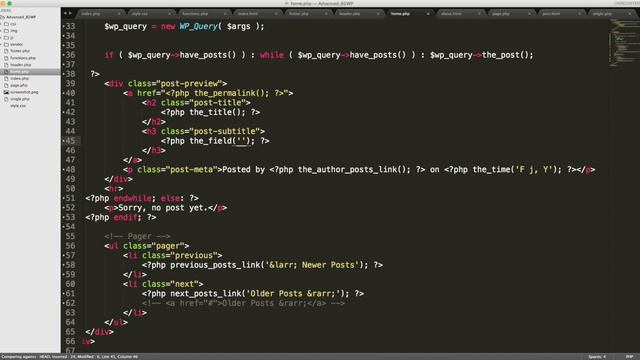Open Spaces indentation setting in status bar

[x=597, y=357]
